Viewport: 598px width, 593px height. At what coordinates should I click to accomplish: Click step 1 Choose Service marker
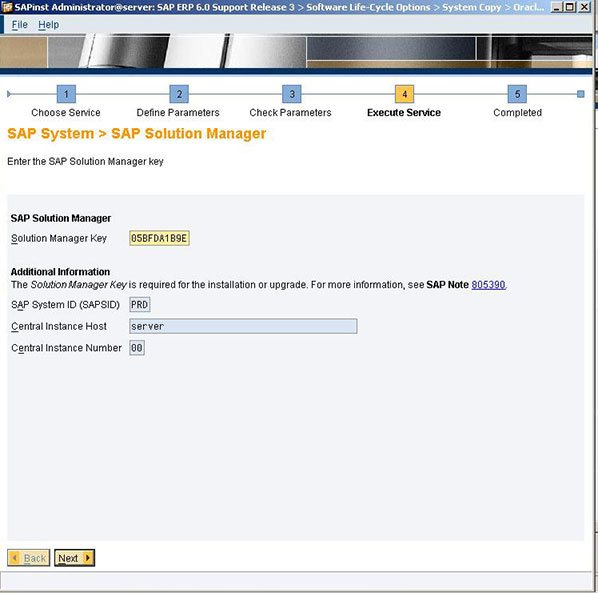pos(66,94)
